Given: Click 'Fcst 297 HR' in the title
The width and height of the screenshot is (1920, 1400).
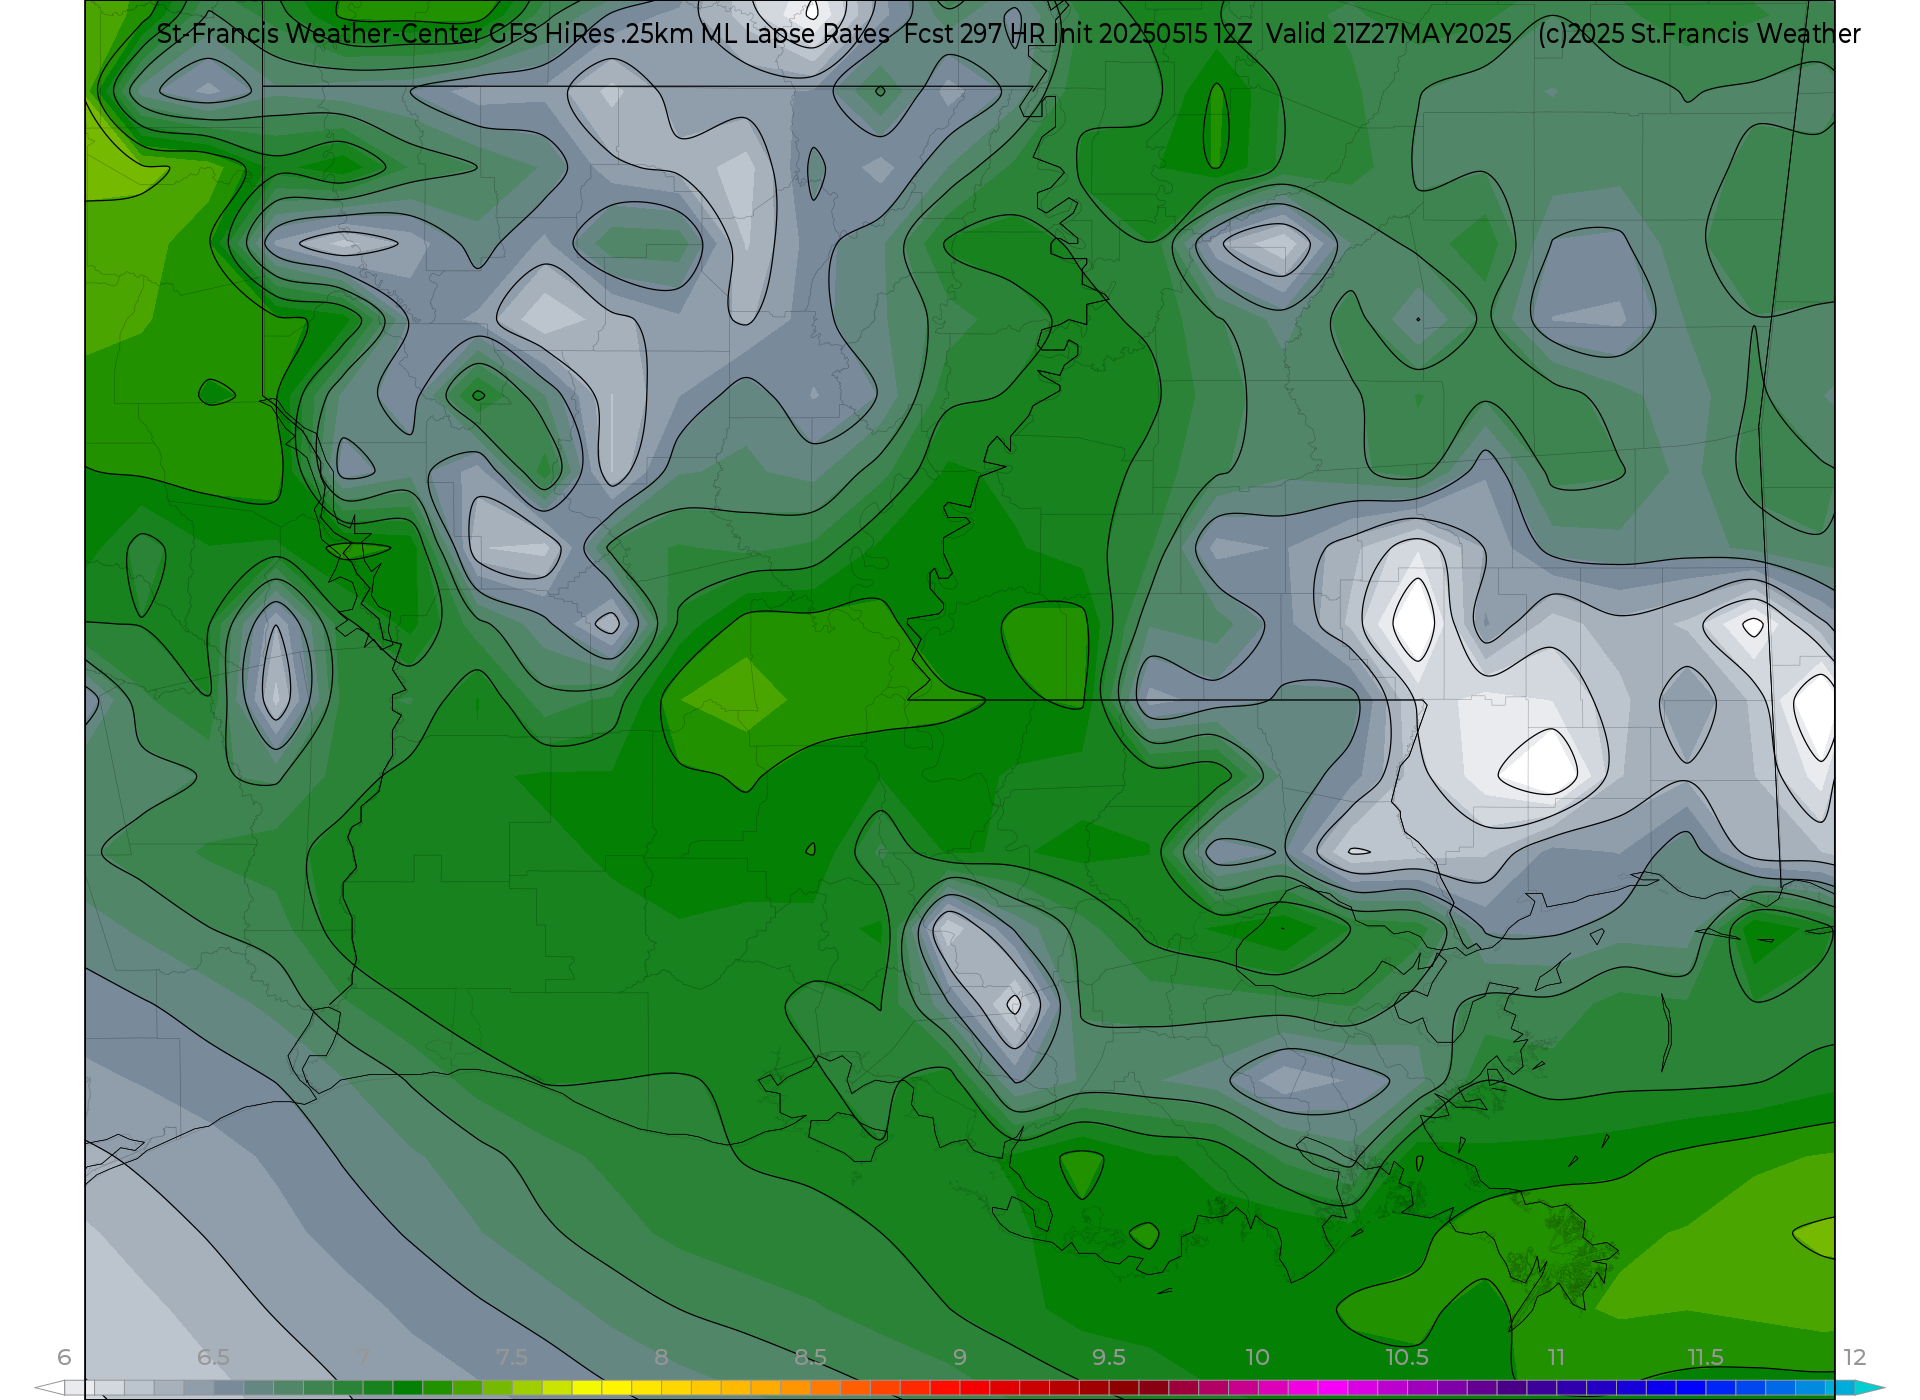Looking at the screenshot, I should tap(975, 34).
